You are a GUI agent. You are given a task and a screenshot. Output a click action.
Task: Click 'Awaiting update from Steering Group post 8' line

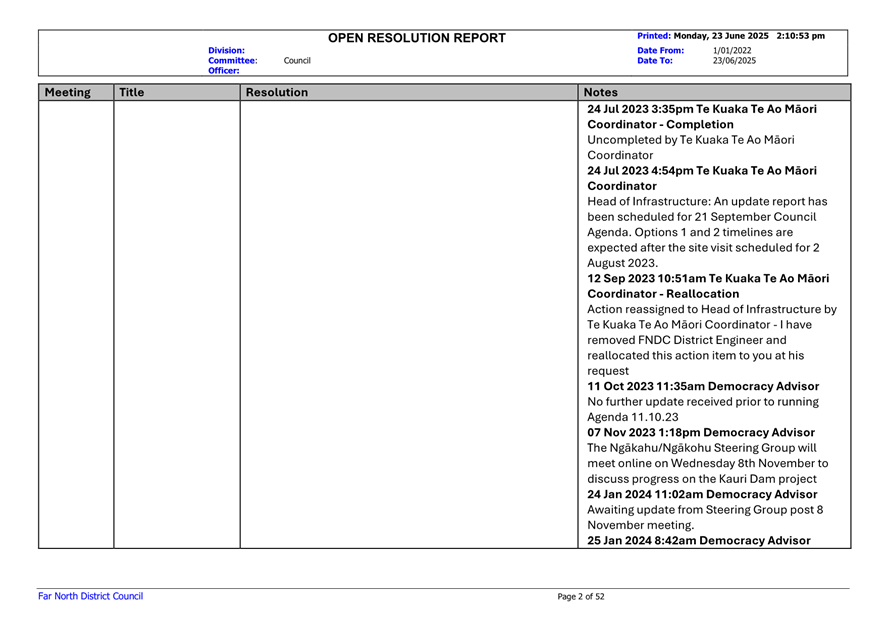[x=705, y=510]
